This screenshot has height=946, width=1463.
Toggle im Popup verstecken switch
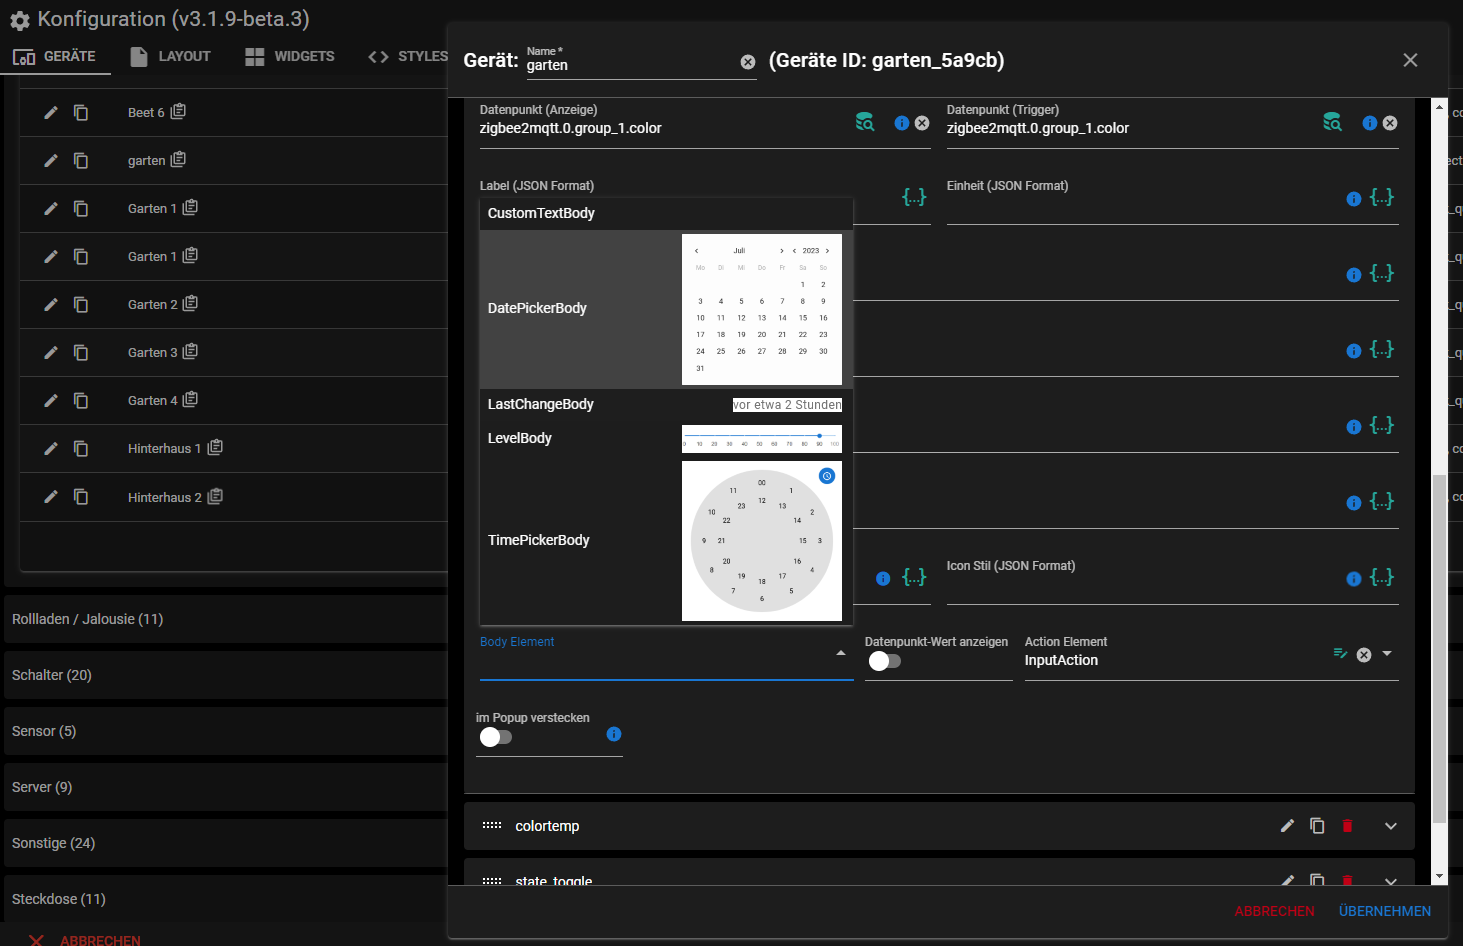[496, 737]
